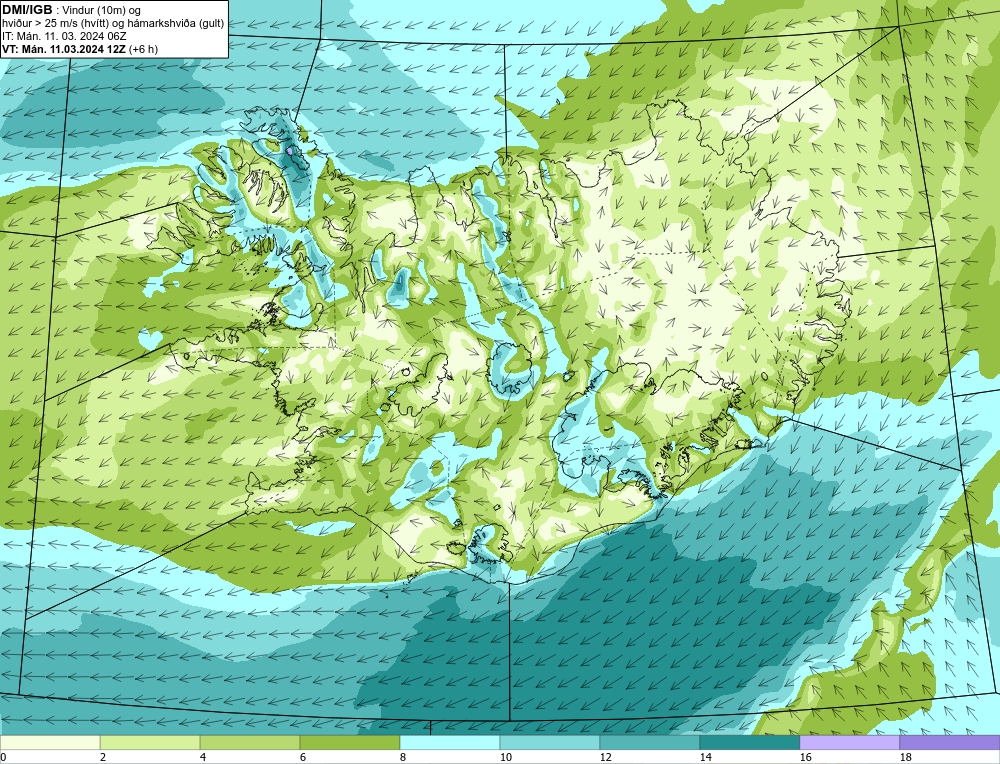
Task: Click the small purple wind maximum in Westfjords
Action: pos(290,151)
